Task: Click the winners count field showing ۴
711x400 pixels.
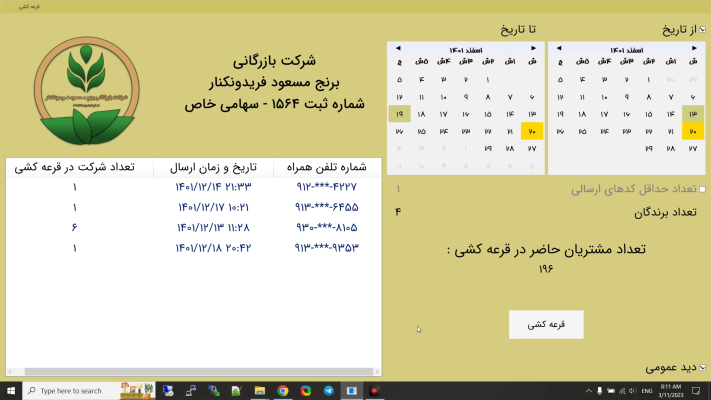Action: coord(398,212)
